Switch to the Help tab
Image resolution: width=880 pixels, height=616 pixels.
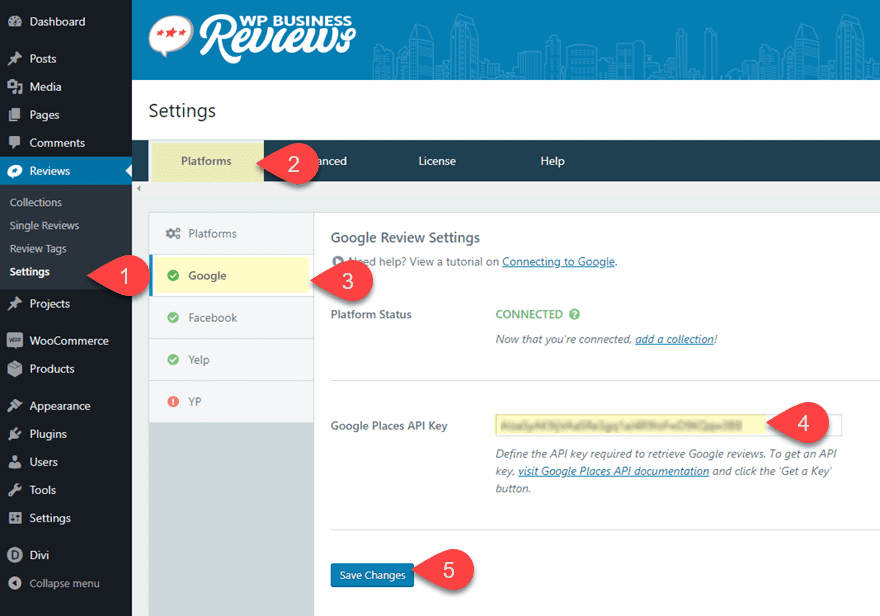[552, 161]
